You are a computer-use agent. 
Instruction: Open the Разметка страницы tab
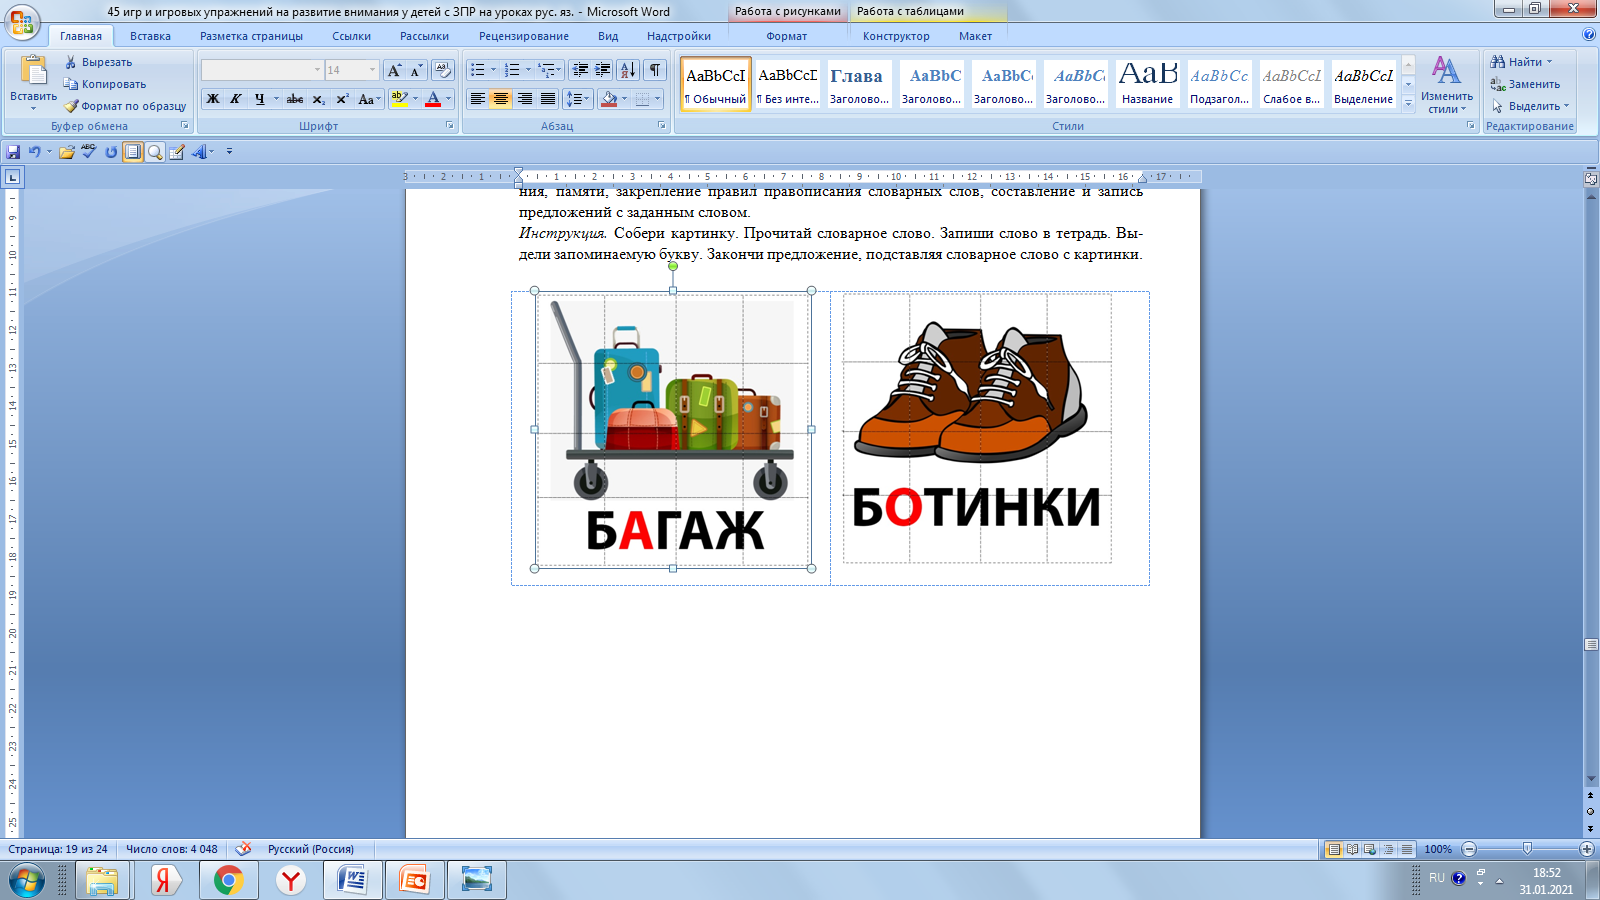click(251, 36)
